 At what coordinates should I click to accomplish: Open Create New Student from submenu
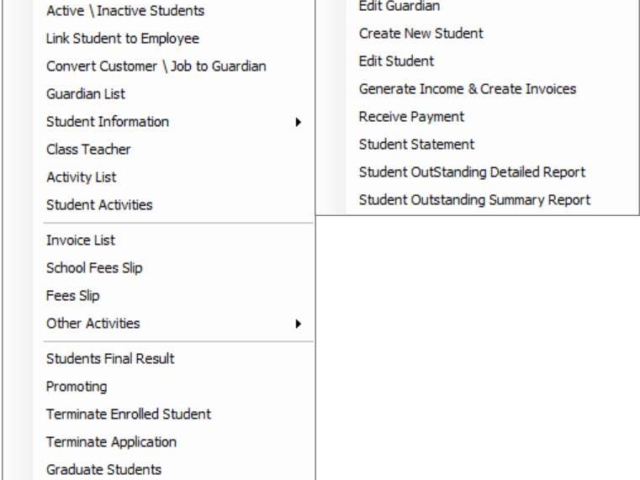pos(421,33)
